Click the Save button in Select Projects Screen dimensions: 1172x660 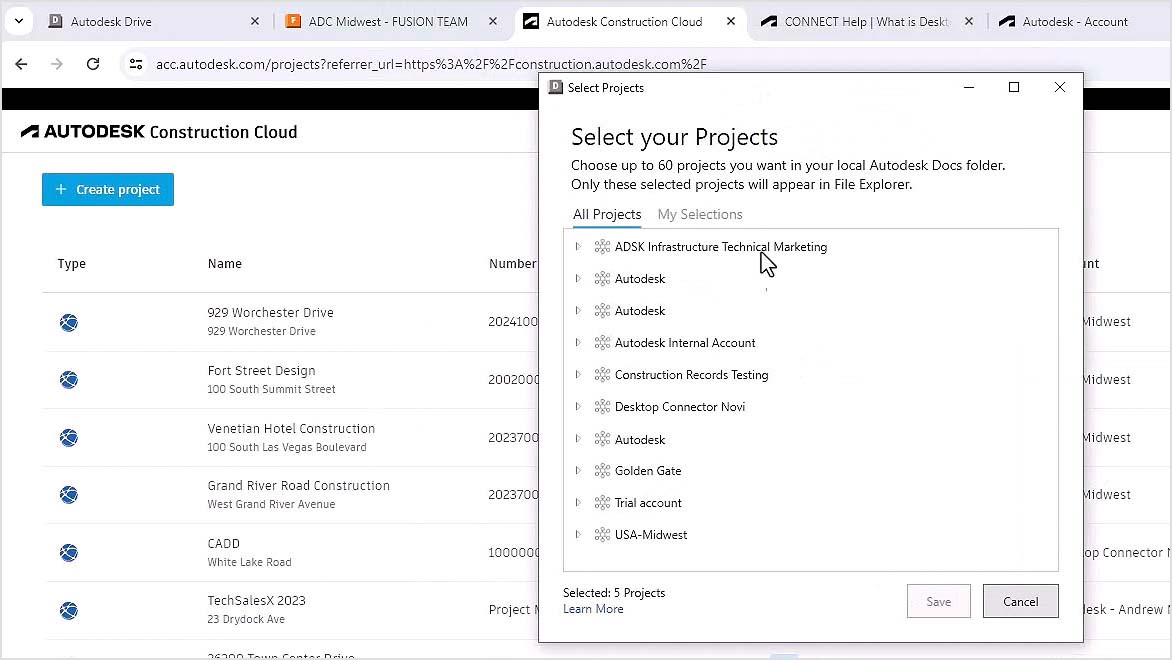[x=939, y=602]
